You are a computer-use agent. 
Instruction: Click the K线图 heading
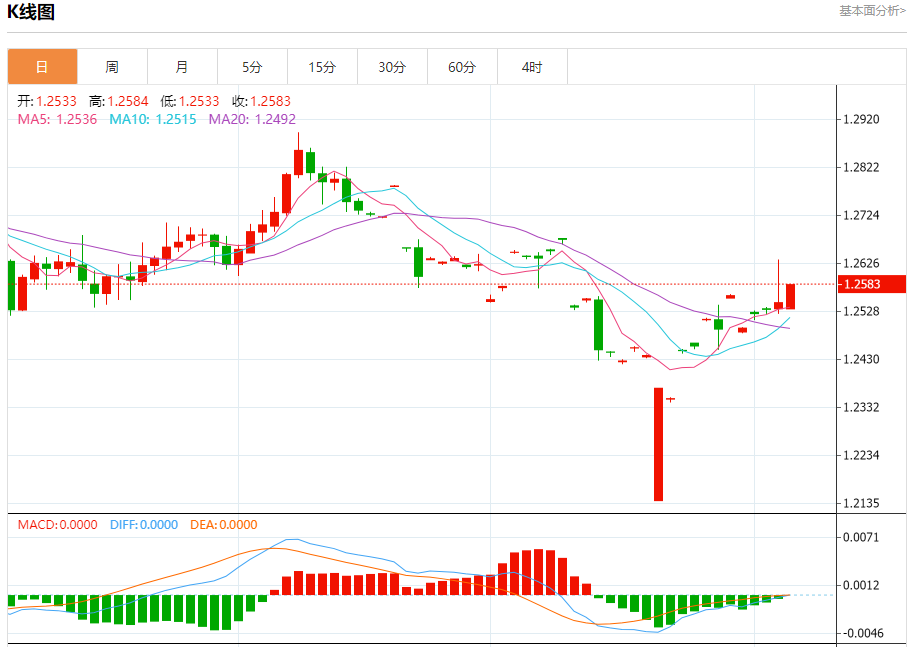[x=31, y=12]
